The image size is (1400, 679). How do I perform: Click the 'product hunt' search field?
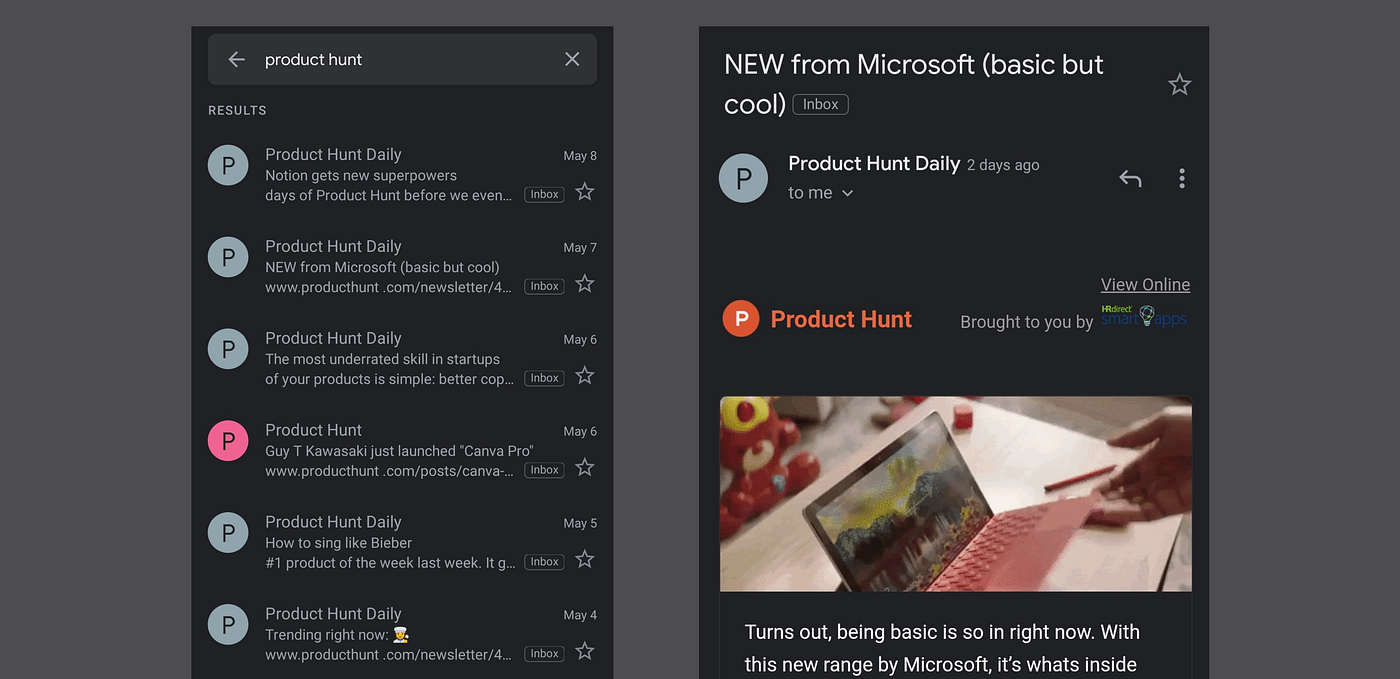(402, 60)
